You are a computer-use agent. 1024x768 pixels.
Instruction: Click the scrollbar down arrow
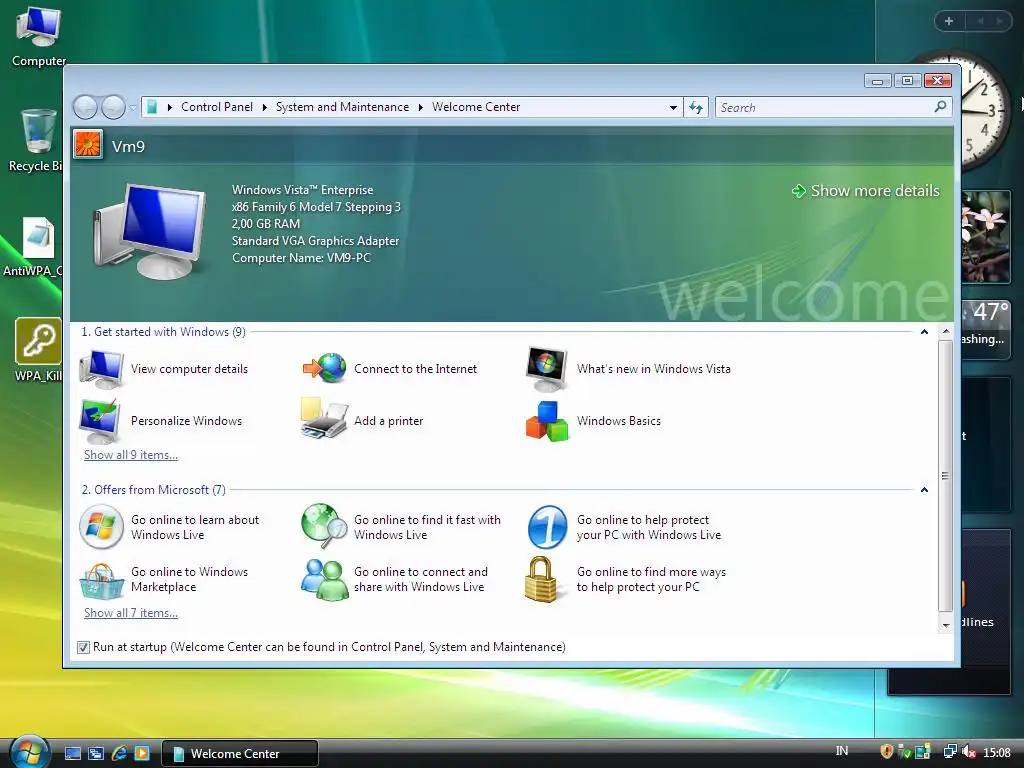(x=946, y=625)
